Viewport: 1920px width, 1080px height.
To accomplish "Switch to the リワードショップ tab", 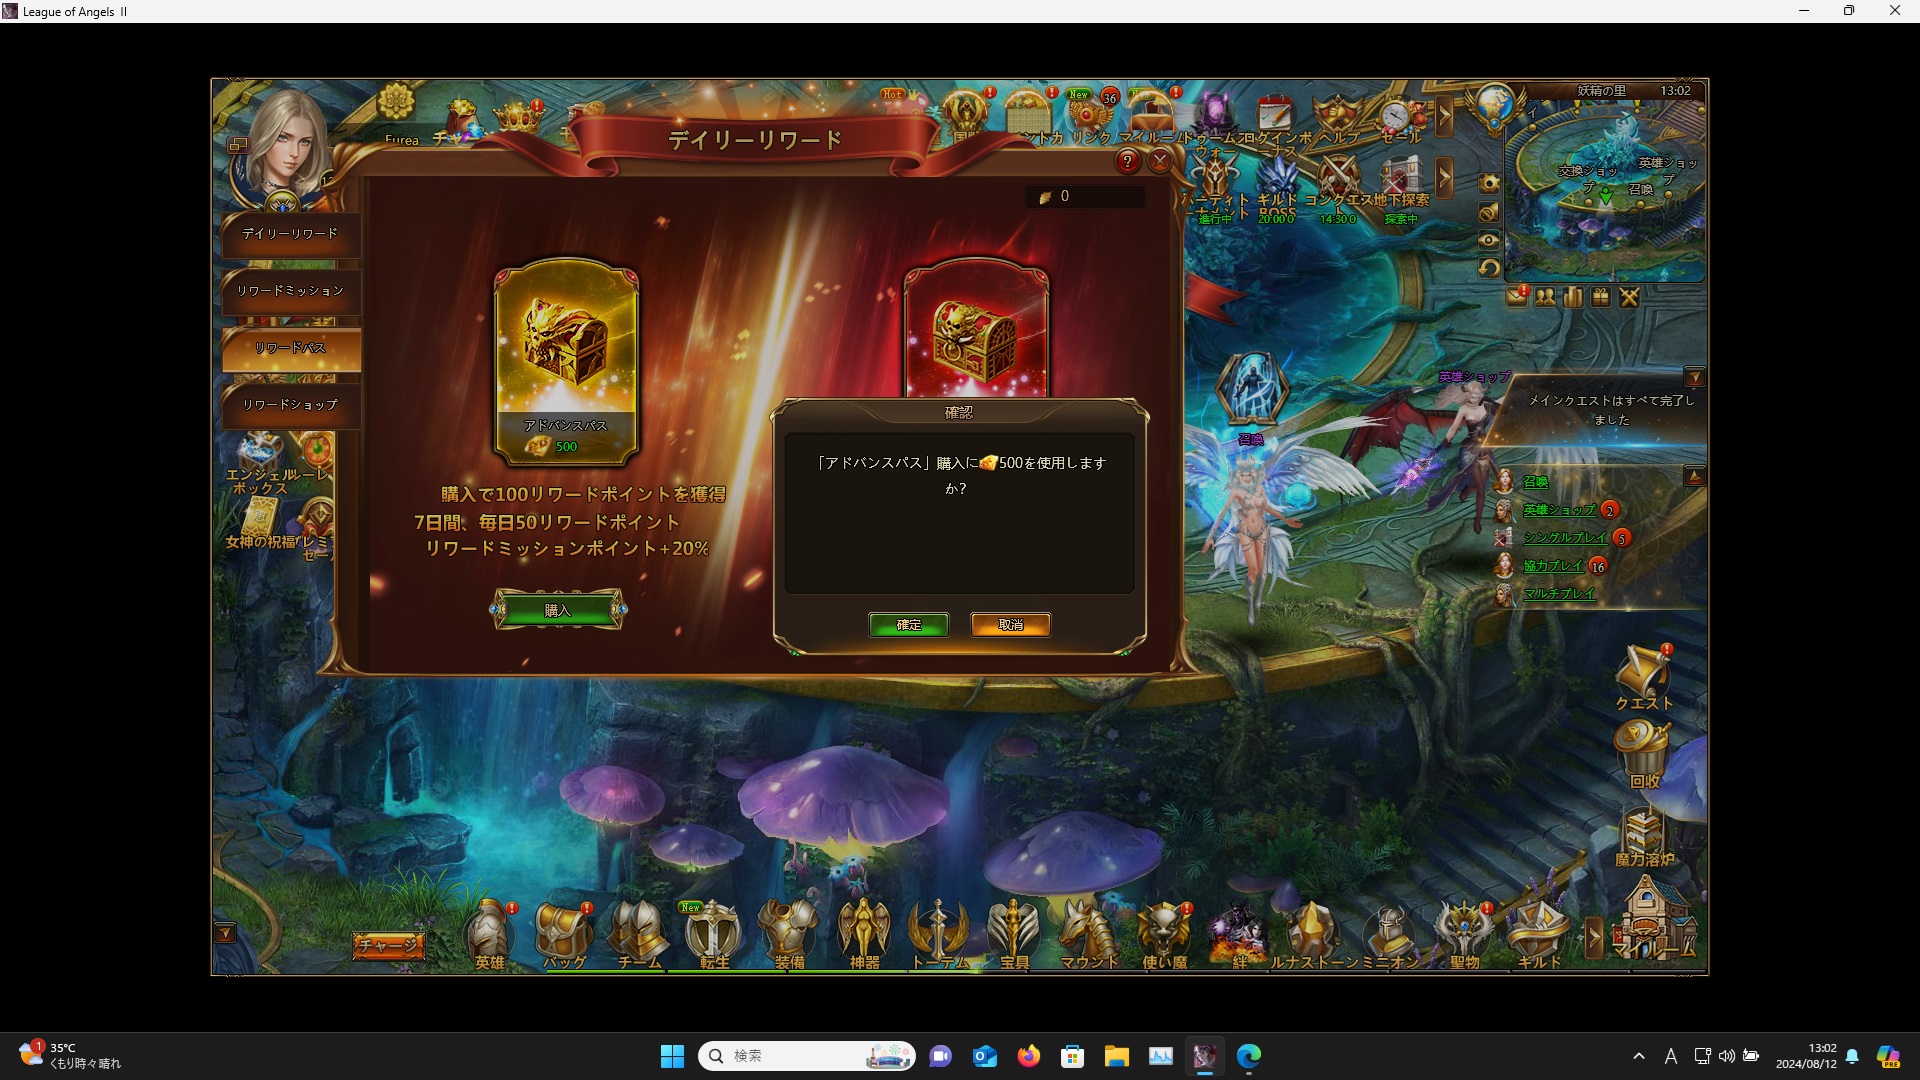I will (290, 405).
